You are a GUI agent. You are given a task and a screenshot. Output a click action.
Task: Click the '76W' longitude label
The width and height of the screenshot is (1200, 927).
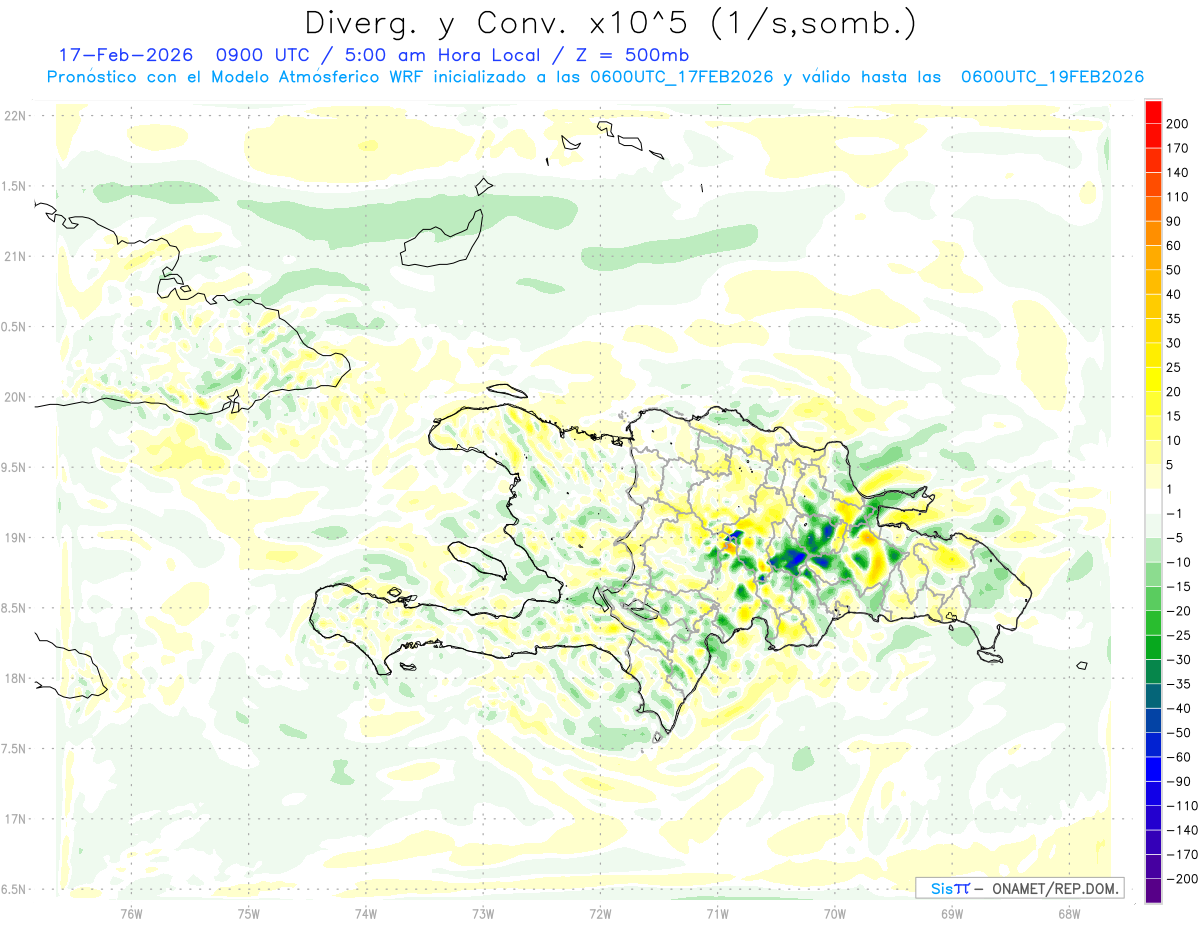click(x=131, y=913)
